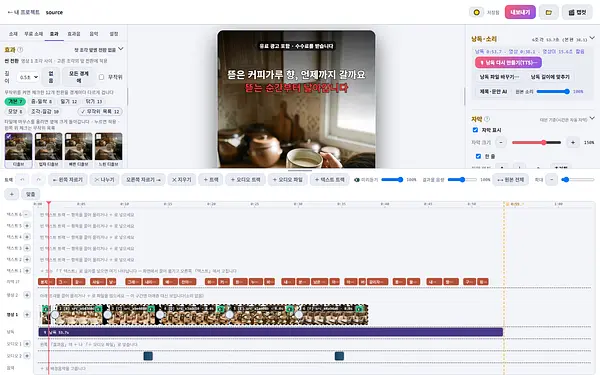
Task: Collapse the 효과 section chevron
Action: [121, 49]
